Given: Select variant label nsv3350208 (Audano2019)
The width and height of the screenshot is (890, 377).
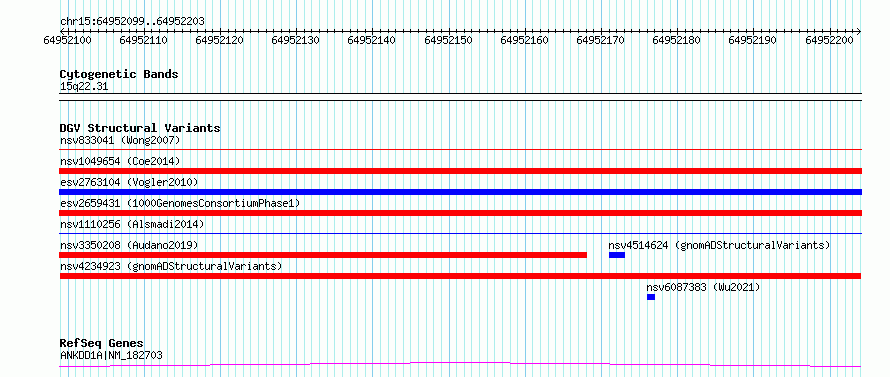Looking at the screenshot, I should pyautogui.click(x=129, y=245).
